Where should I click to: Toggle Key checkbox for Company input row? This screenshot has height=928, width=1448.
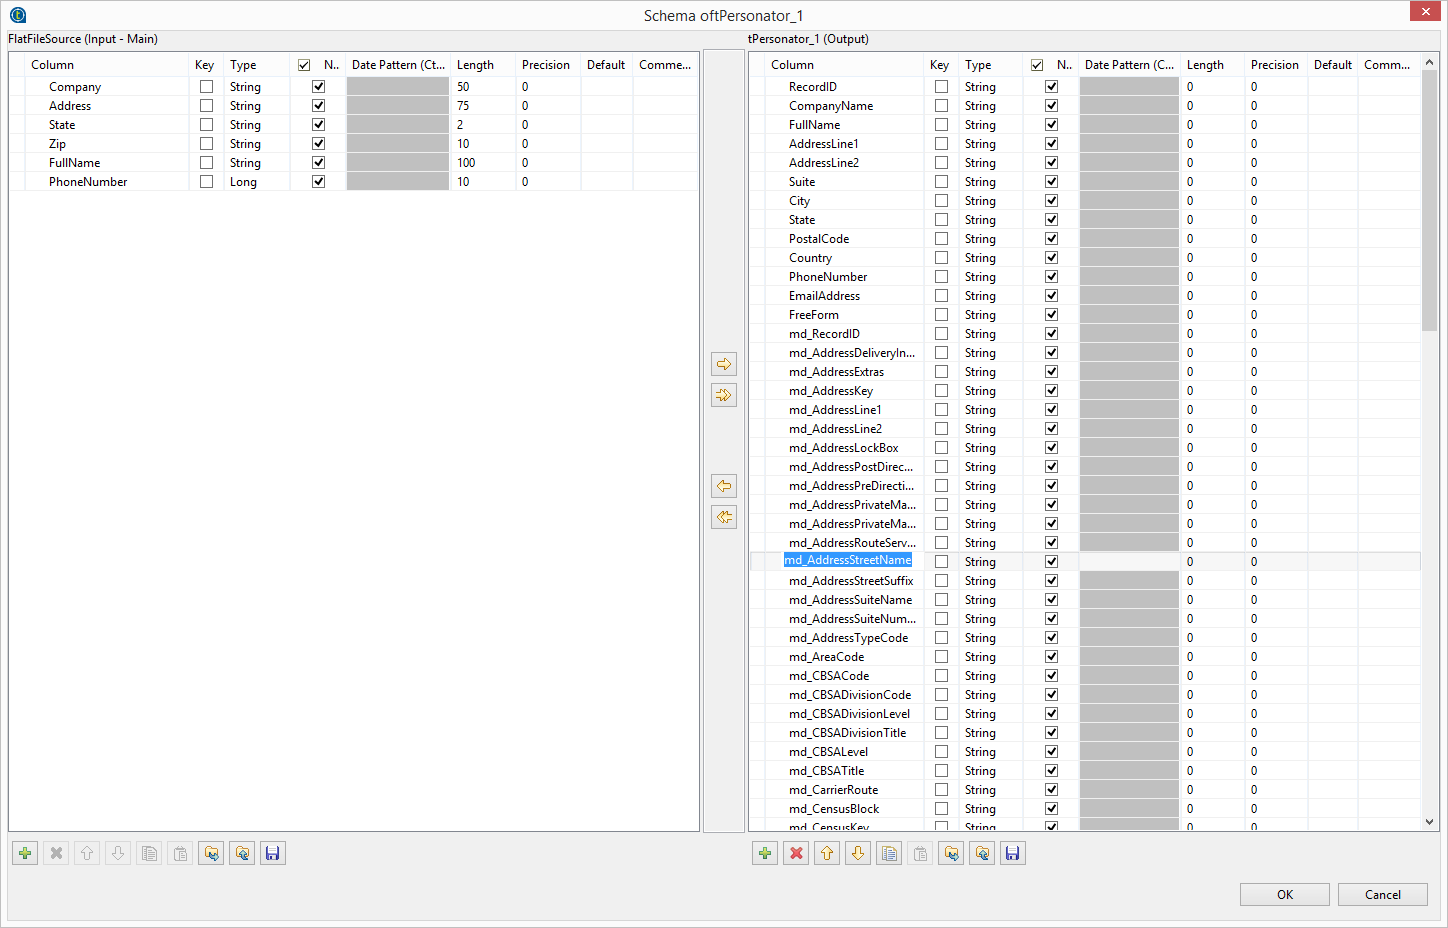206,87
